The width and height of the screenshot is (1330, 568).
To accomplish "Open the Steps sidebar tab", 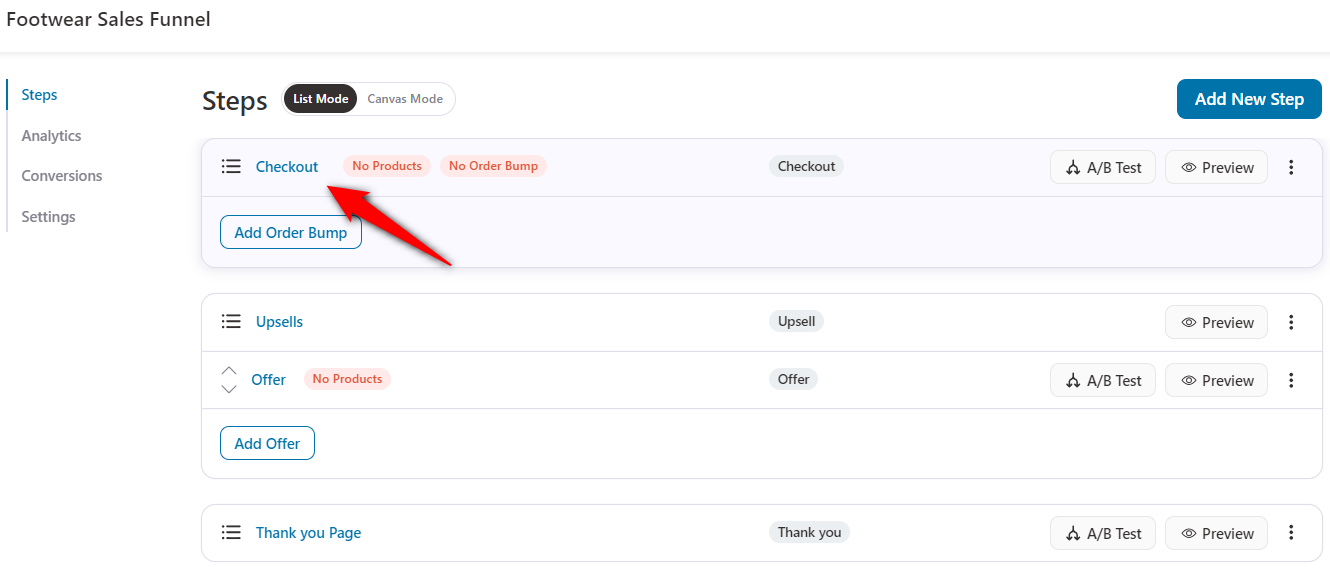I will pyautogui.click(x=40, y=95).
